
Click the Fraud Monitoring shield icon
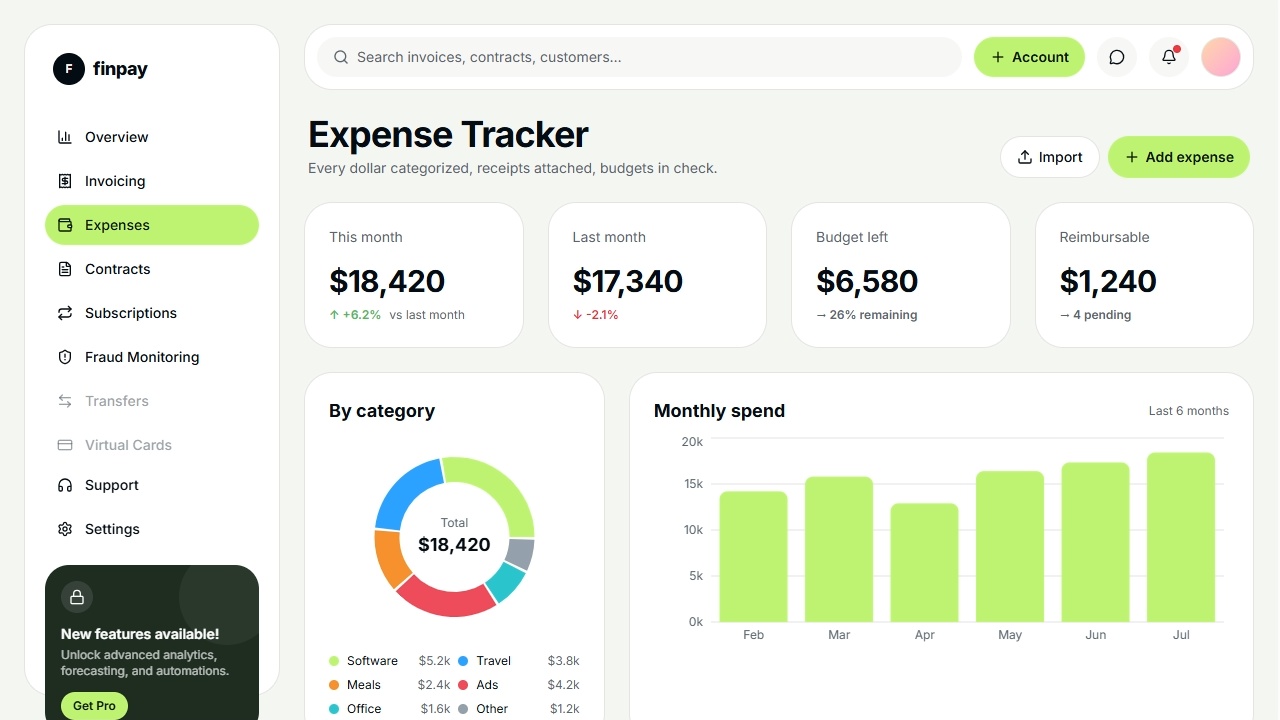pos(65,357)
